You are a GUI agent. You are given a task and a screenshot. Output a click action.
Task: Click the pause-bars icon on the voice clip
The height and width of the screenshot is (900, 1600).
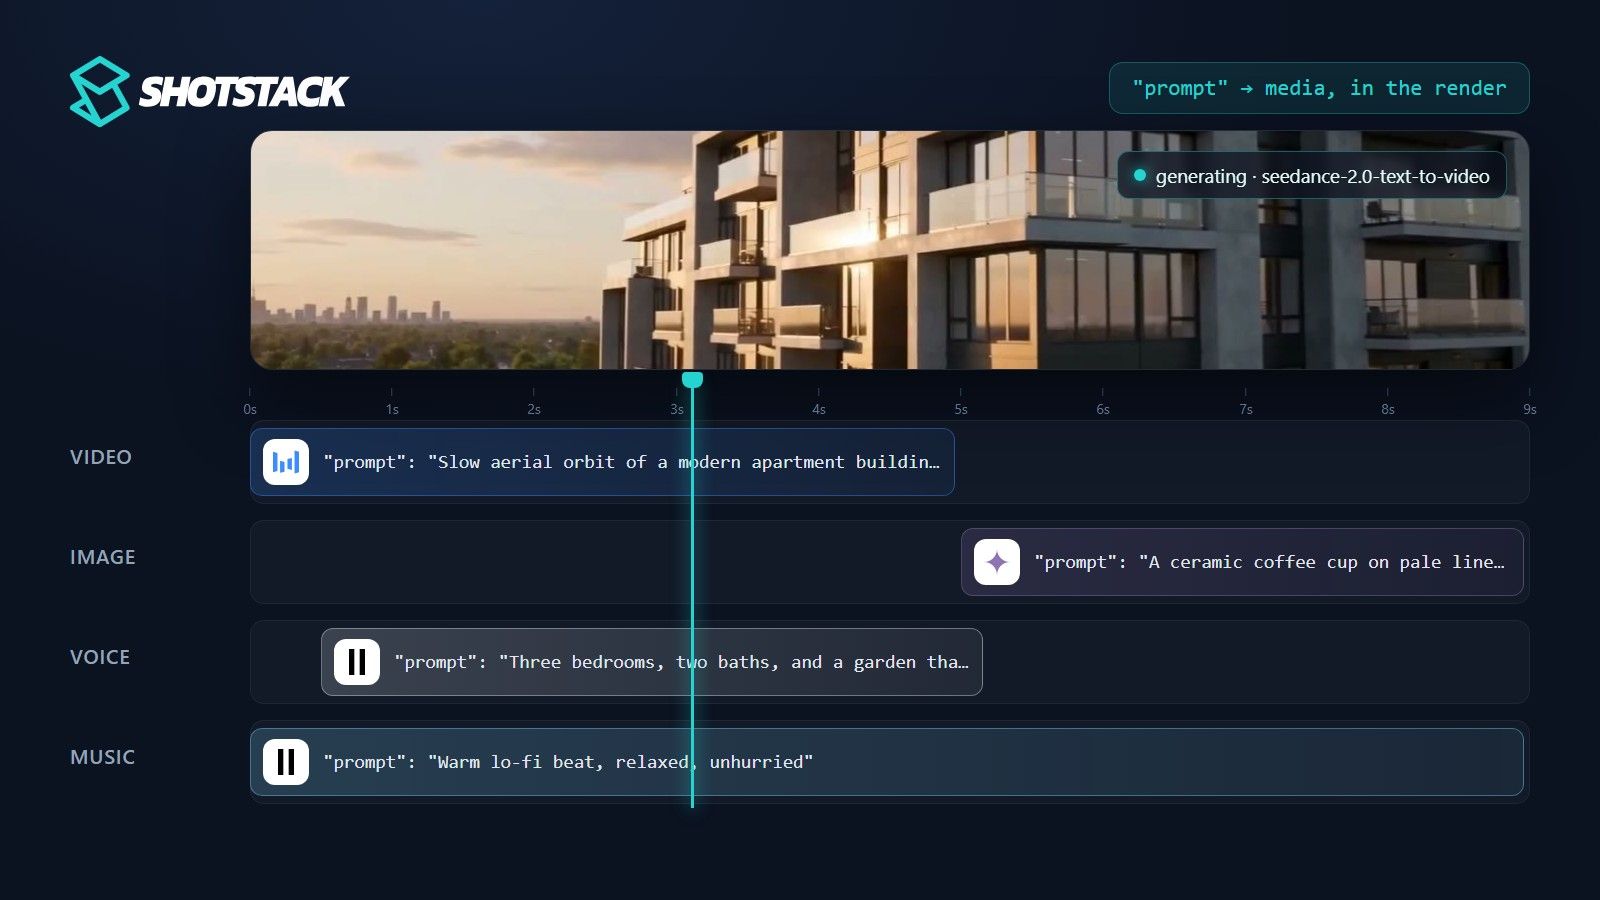coord(357,662)
